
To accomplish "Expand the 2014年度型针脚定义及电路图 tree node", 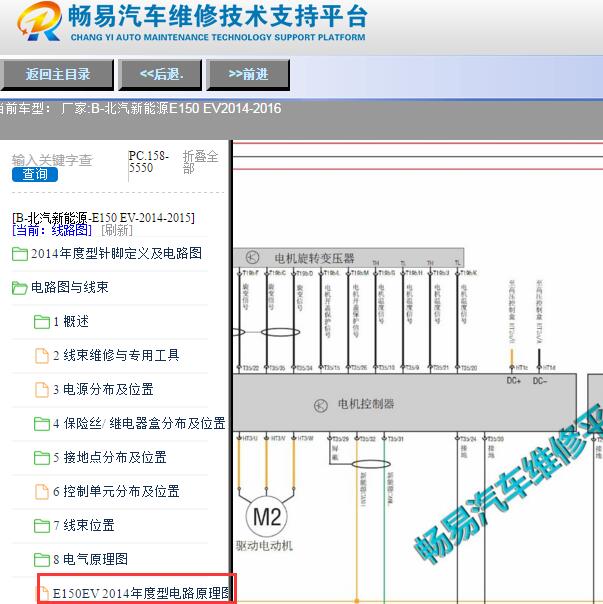I will (116, 253).
